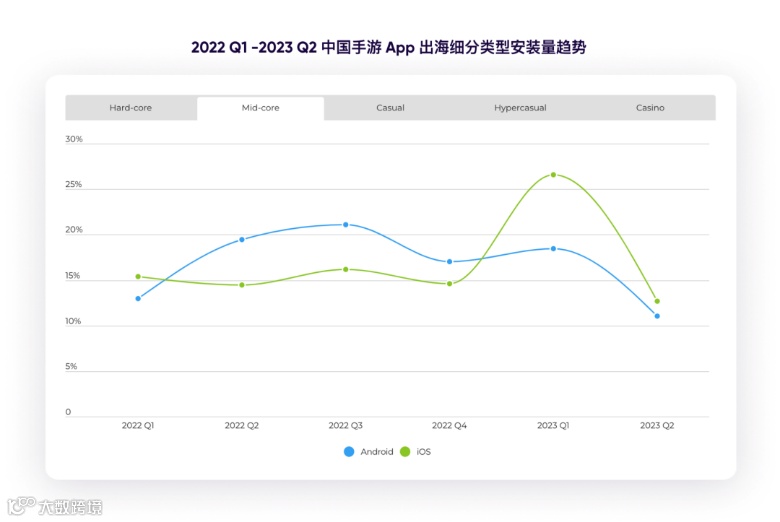Select the iOS data point at 2023 Q2
780x522 pixels.
[x=657, y=301]
